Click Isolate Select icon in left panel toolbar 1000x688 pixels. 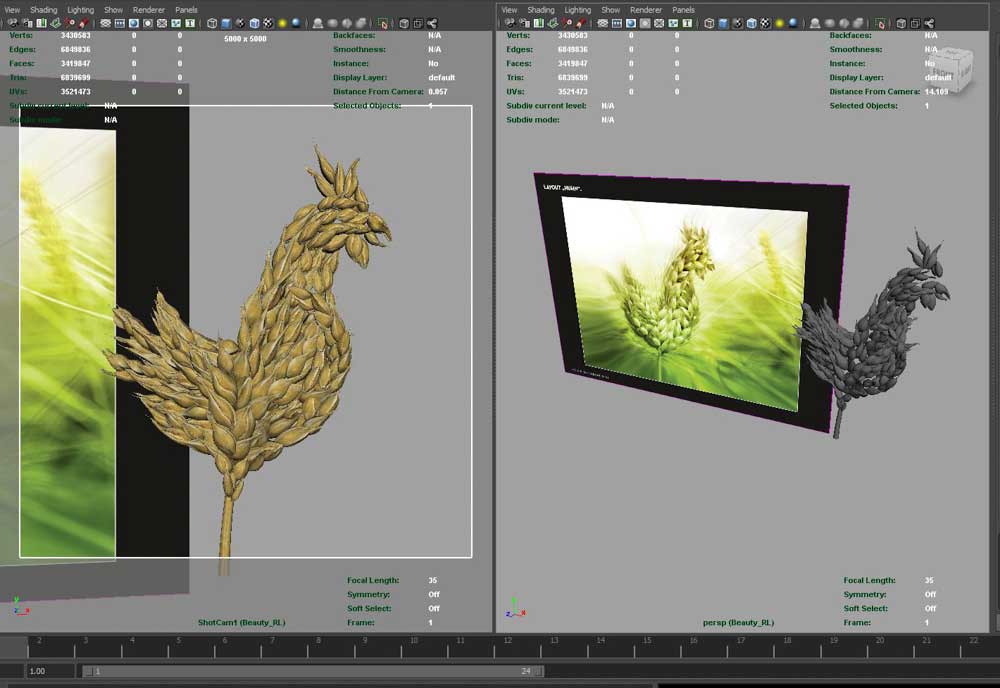pyautogui.click(x=383, y=23)
